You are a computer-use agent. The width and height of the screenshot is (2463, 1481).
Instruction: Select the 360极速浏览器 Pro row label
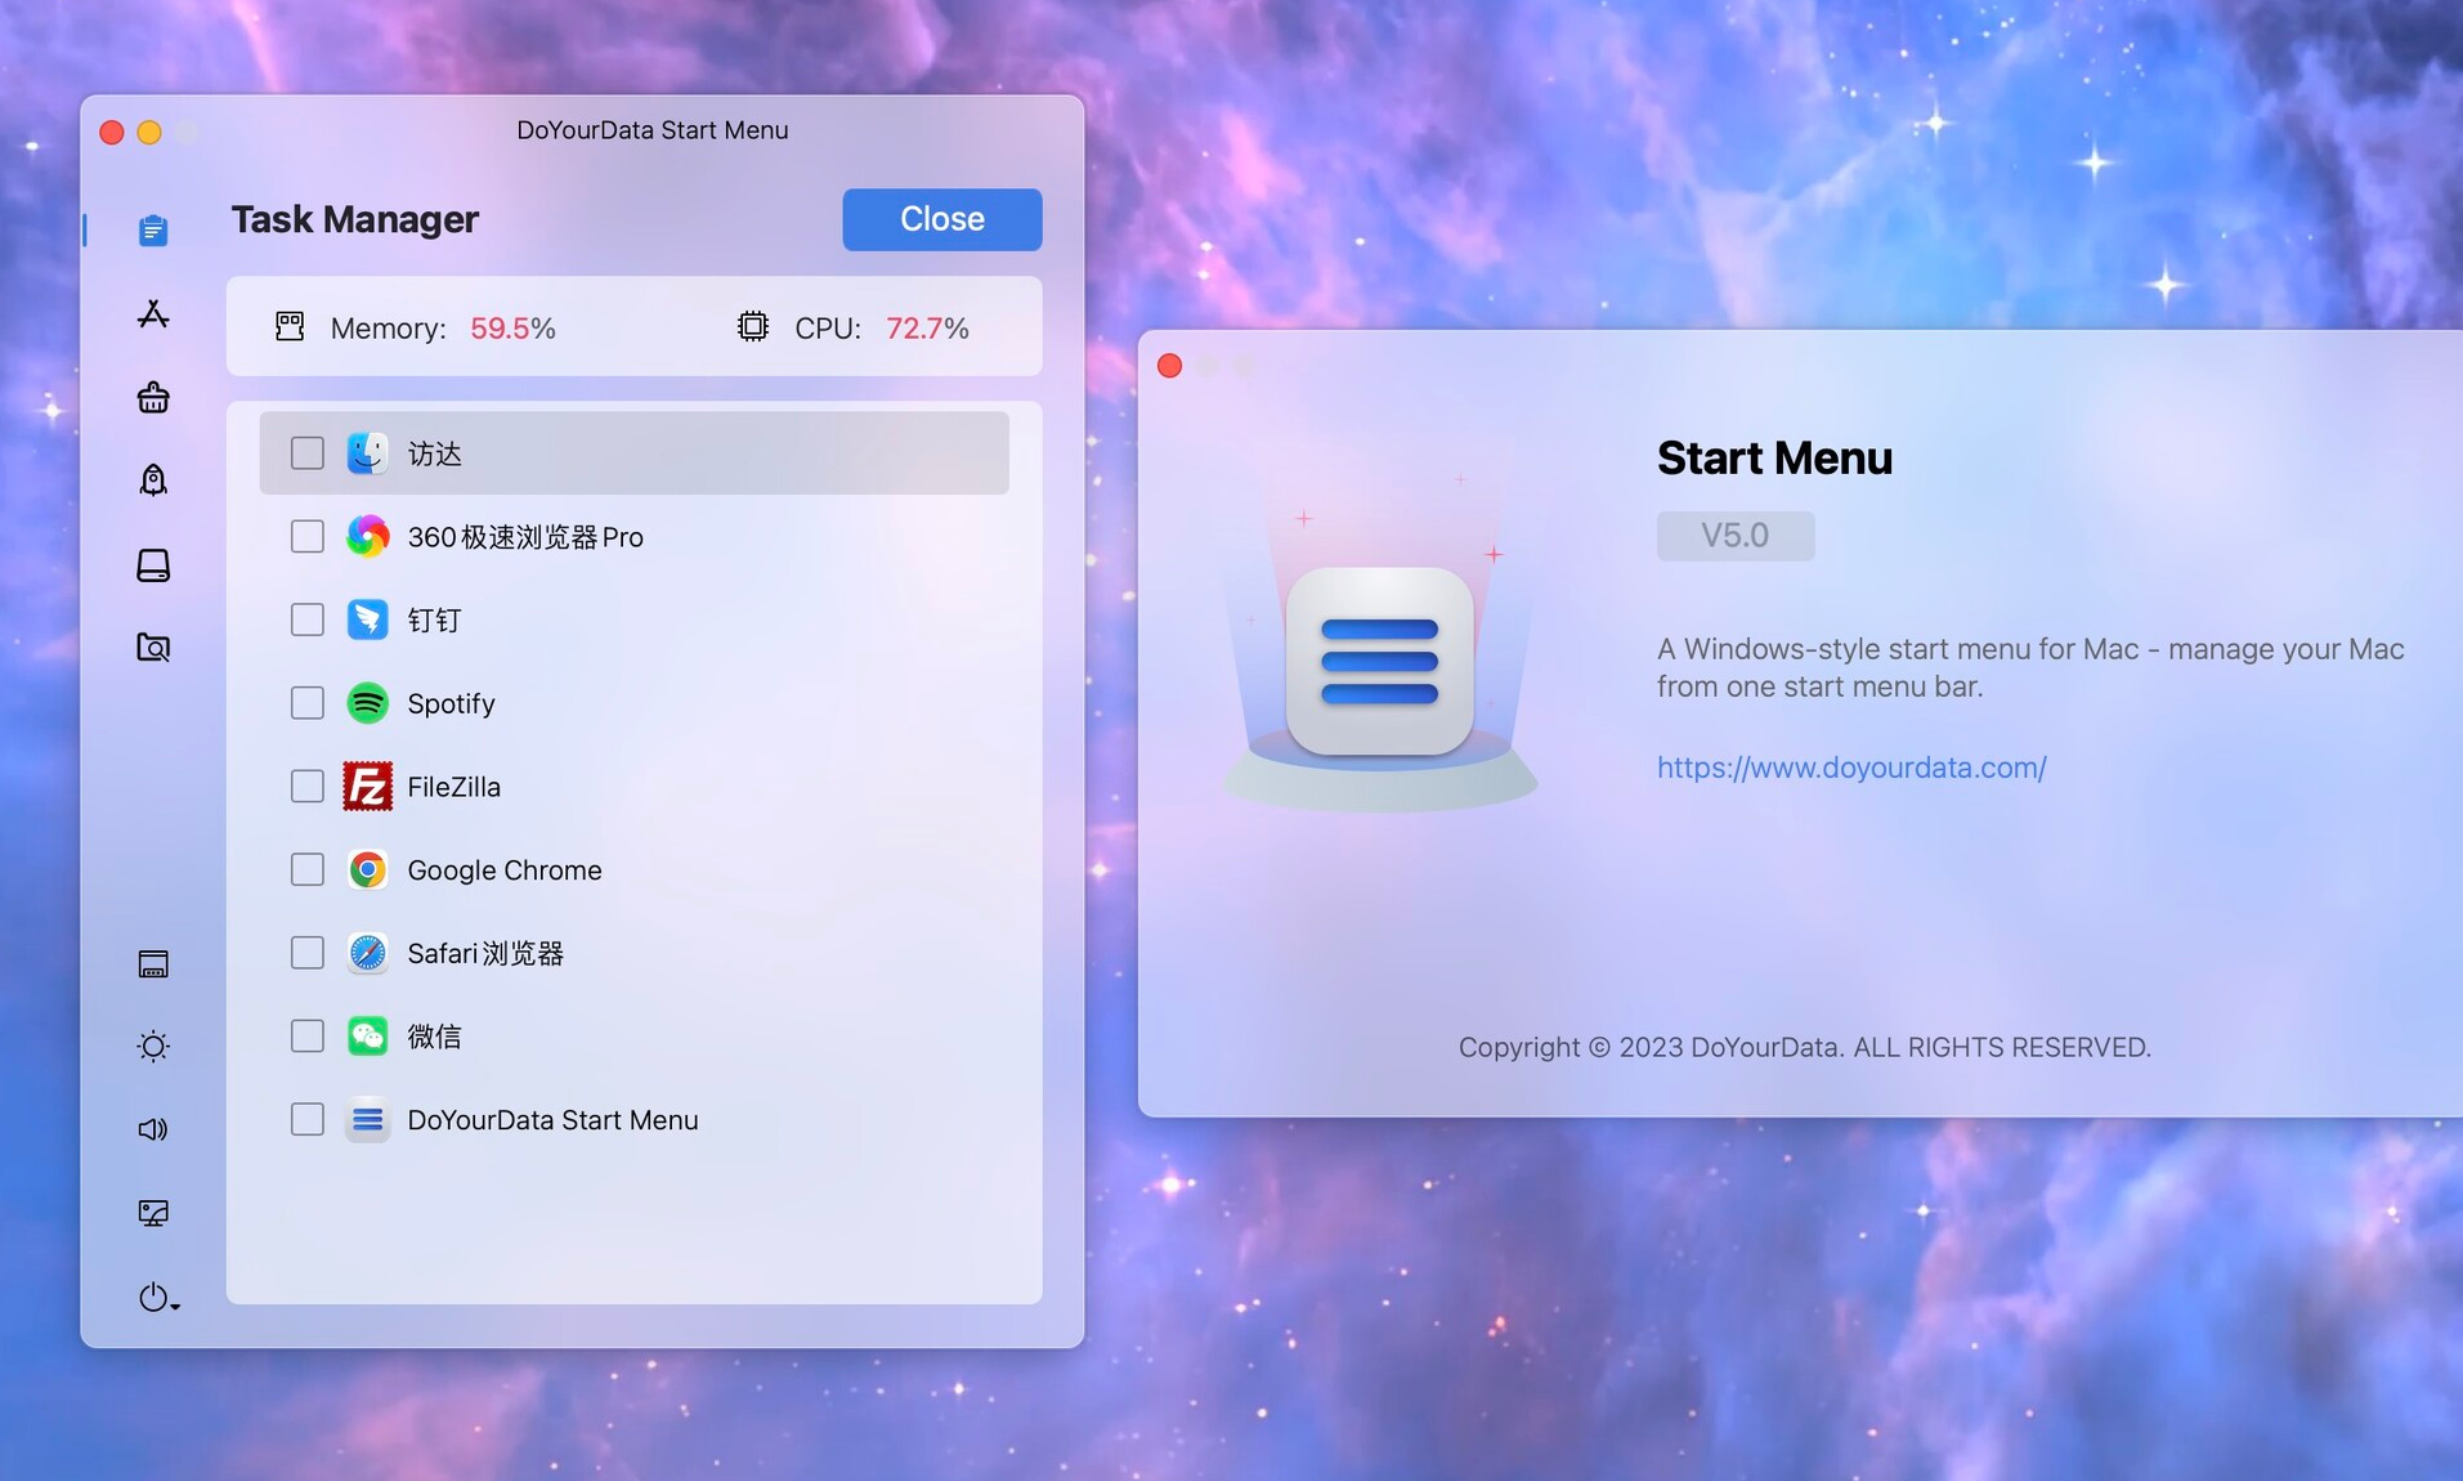pos(525,537)
